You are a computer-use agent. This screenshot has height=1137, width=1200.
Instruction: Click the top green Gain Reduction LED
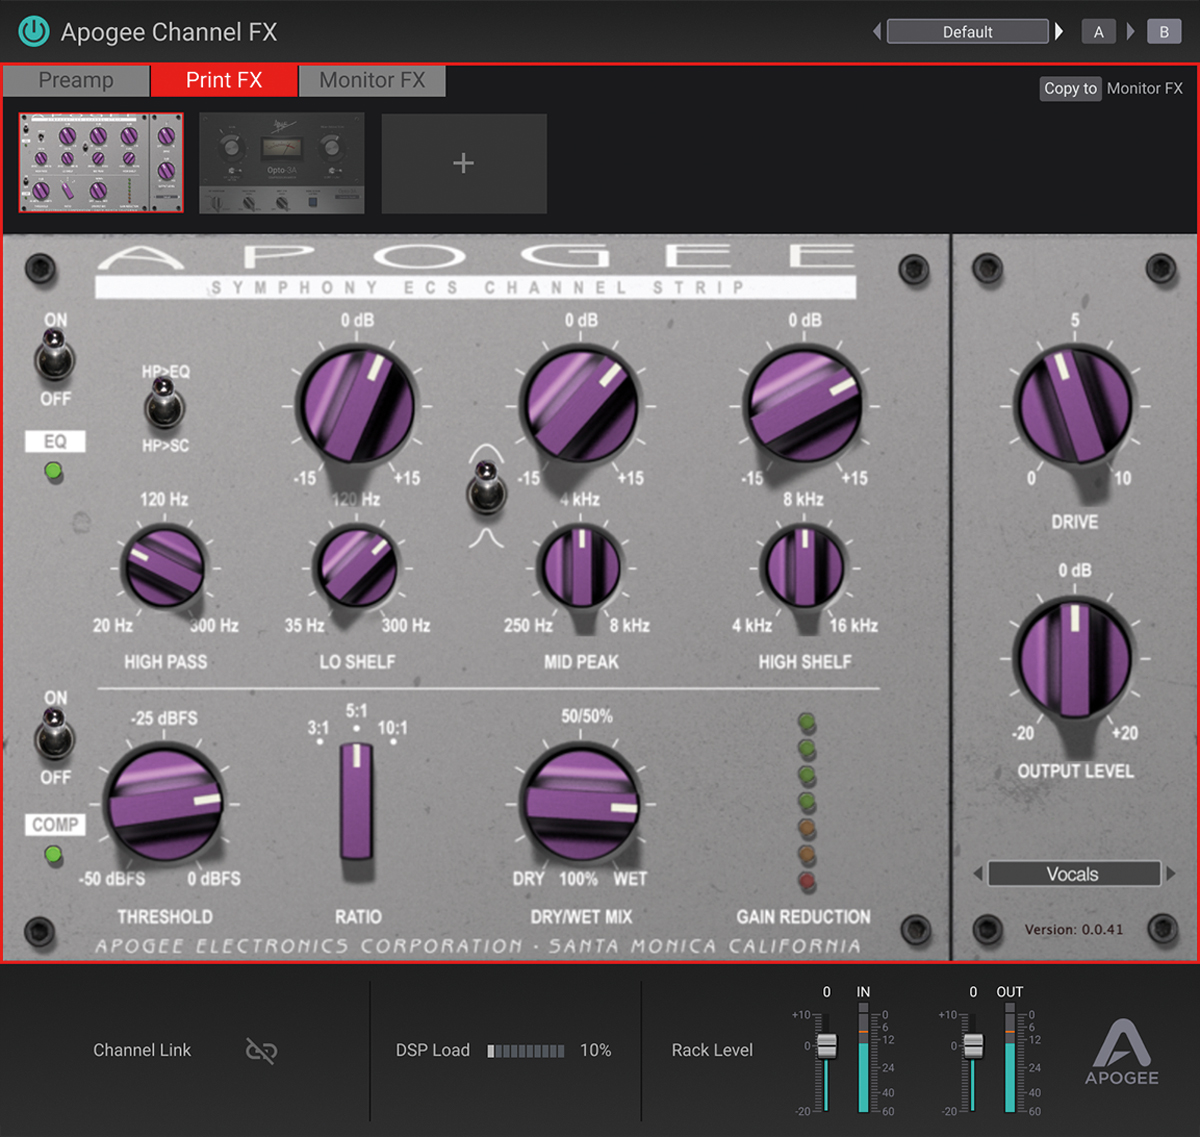(x=806, y=722)
